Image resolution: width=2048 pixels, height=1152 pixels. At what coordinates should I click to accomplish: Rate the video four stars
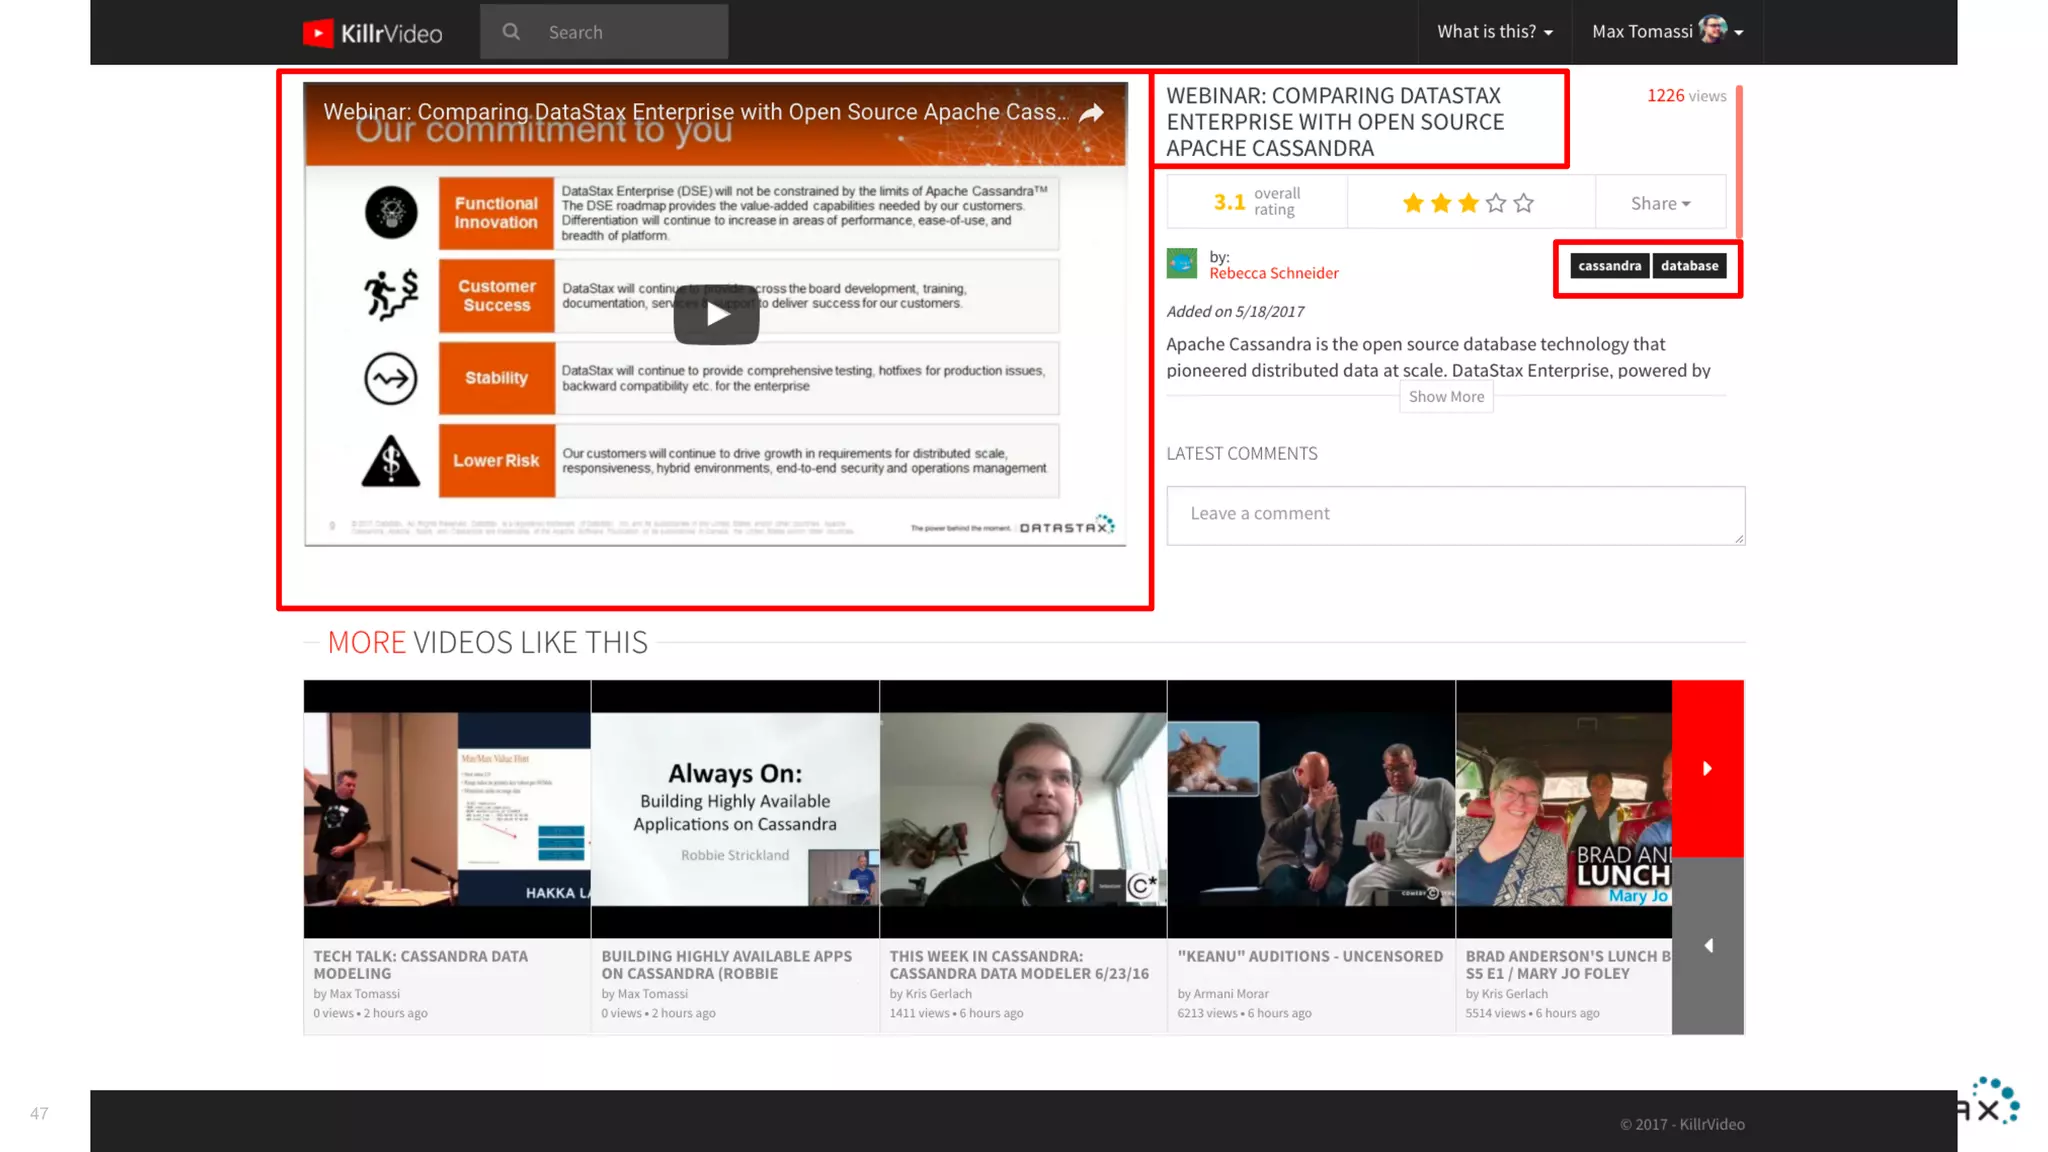(x=1496, y=204)
